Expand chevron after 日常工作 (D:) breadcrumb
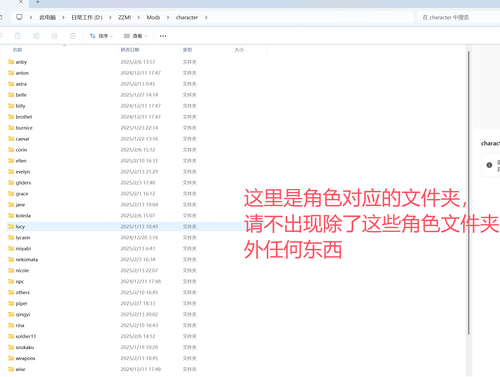Screen dimensions: 500x377 110,17
